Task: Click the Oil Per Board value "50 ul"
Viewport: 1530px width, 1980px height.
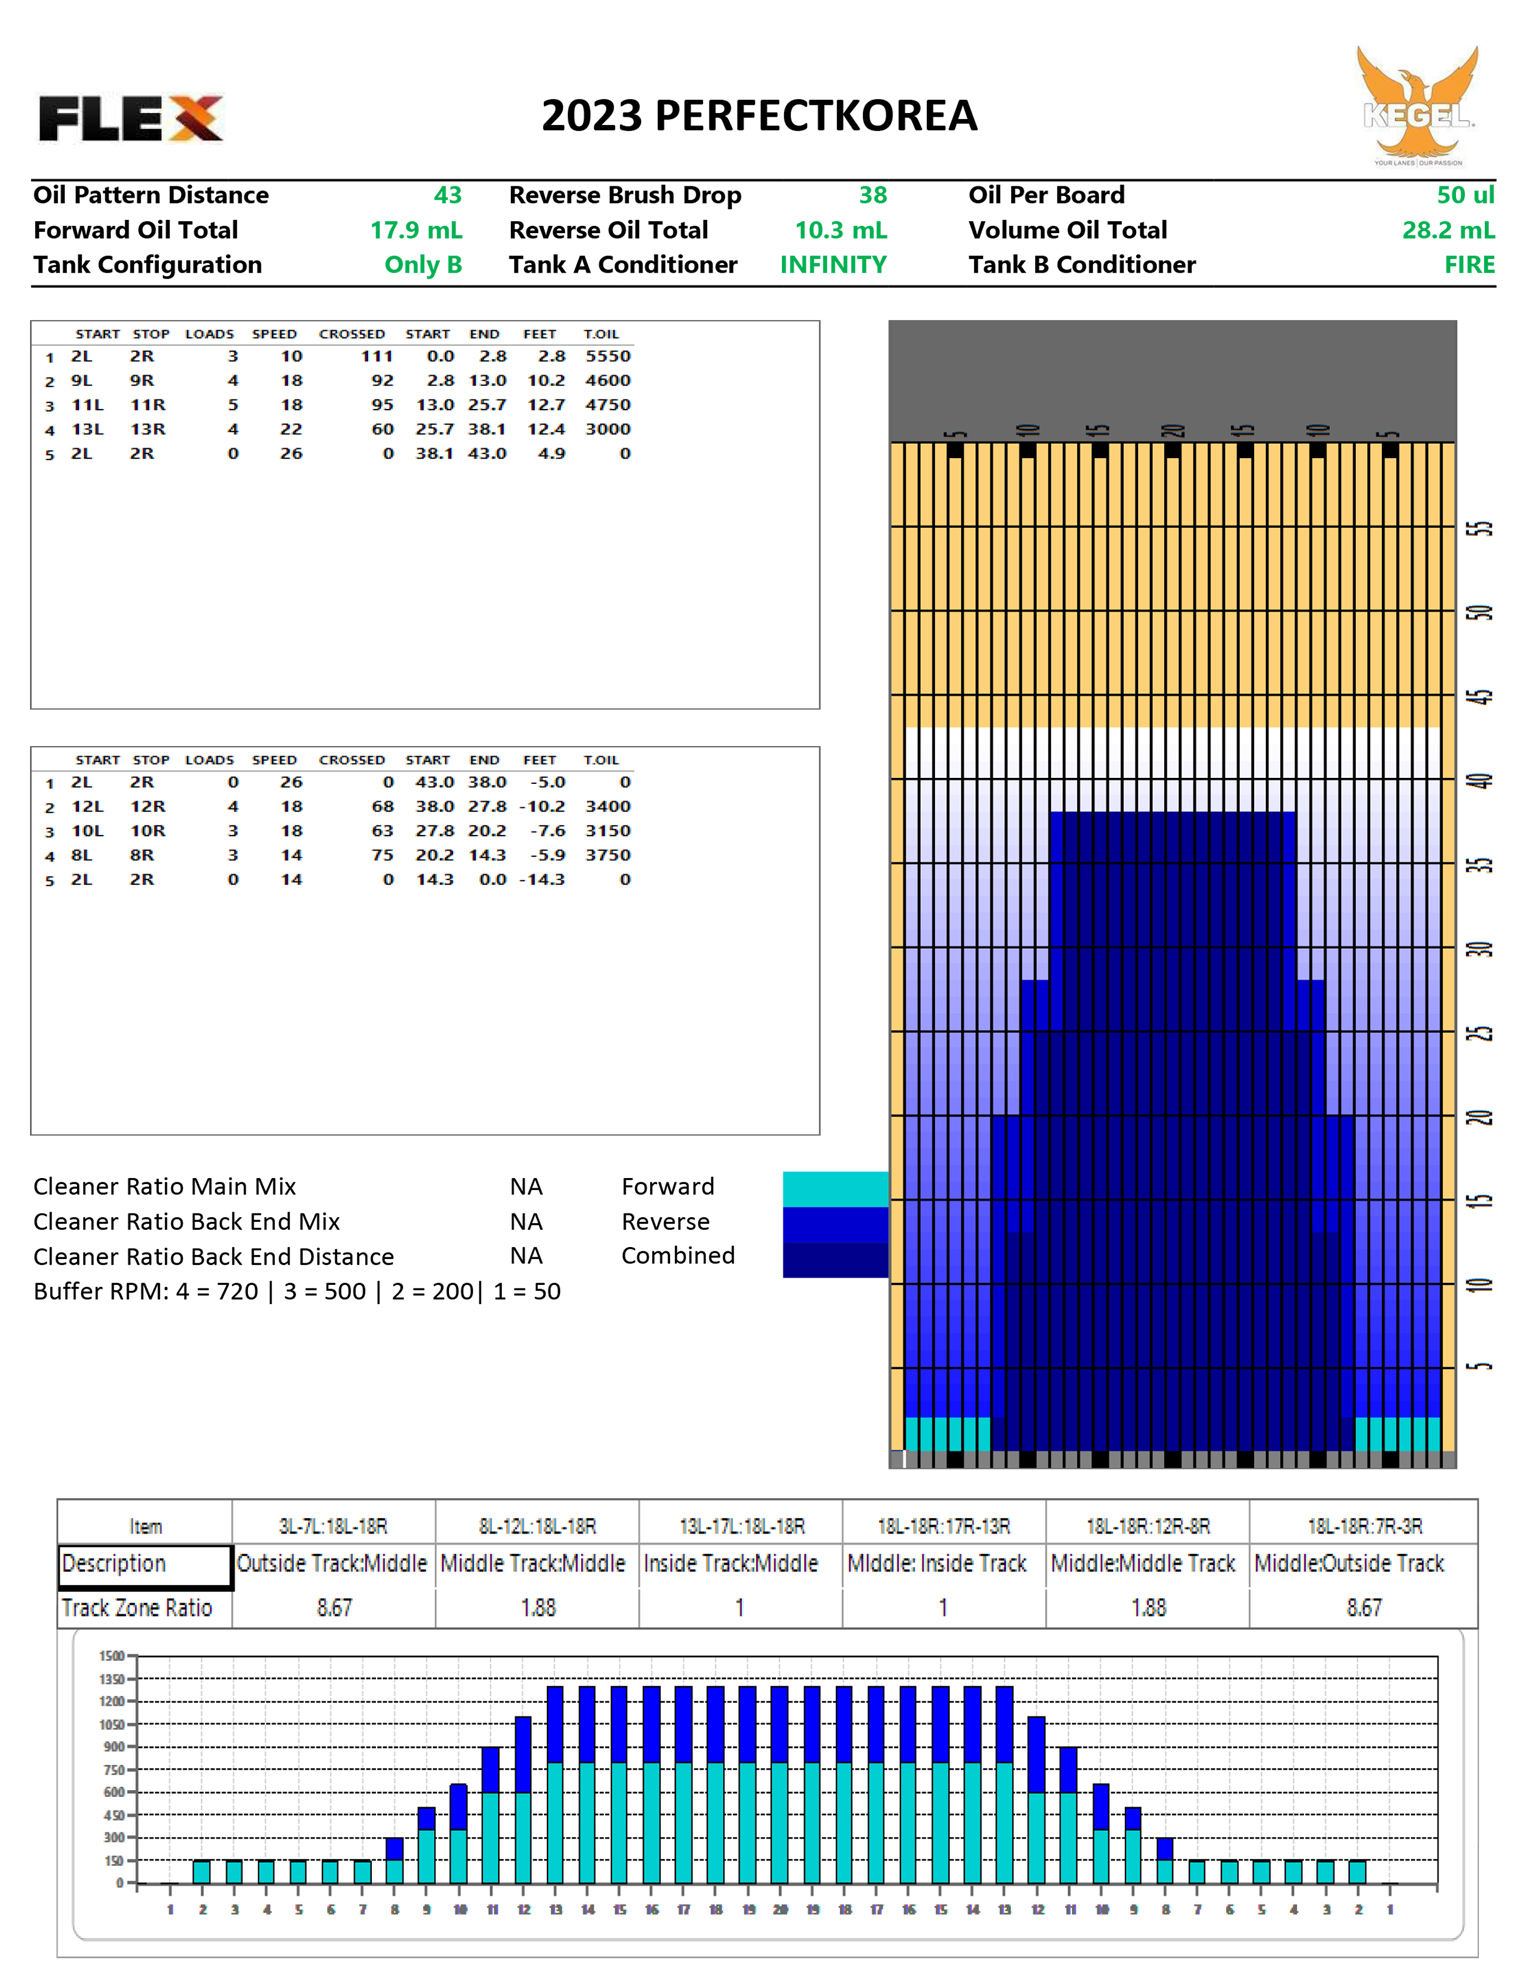Action: pyautogui.click(x=1465, y=195)
